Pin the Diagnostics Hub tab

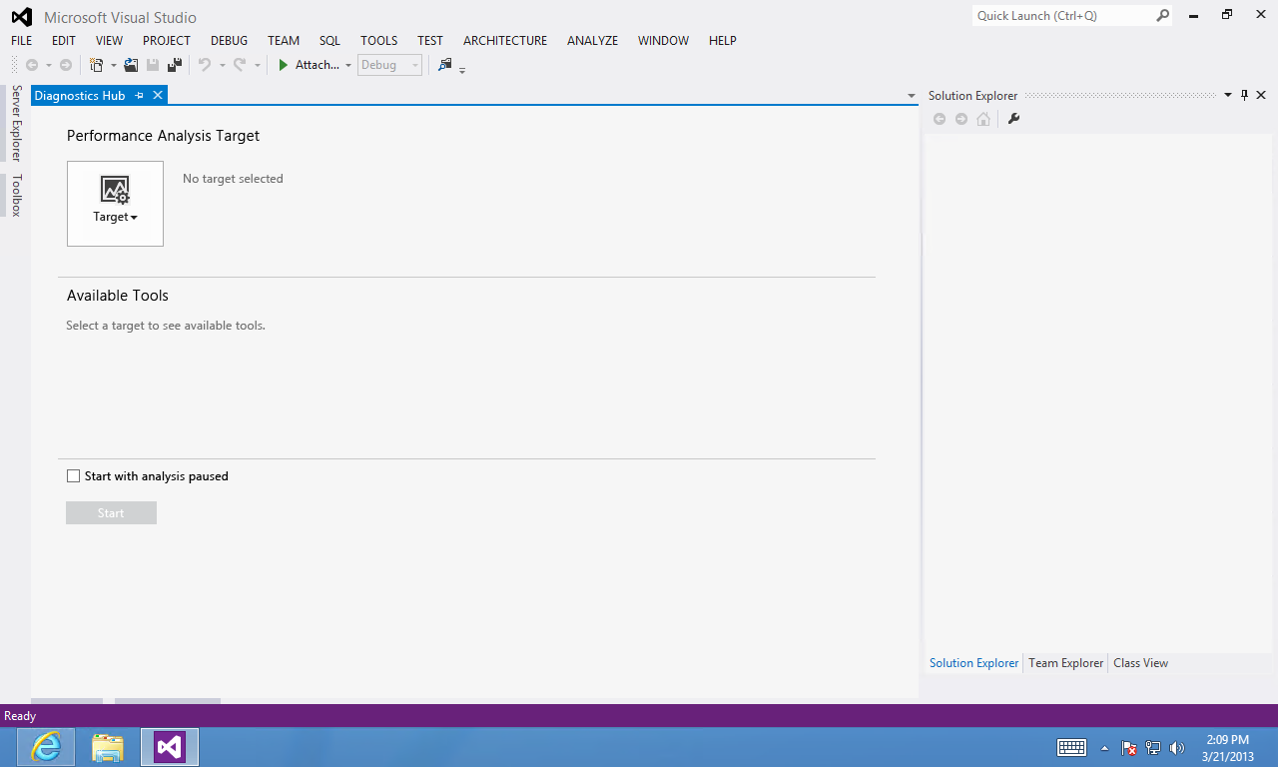[x=140, y=96]
